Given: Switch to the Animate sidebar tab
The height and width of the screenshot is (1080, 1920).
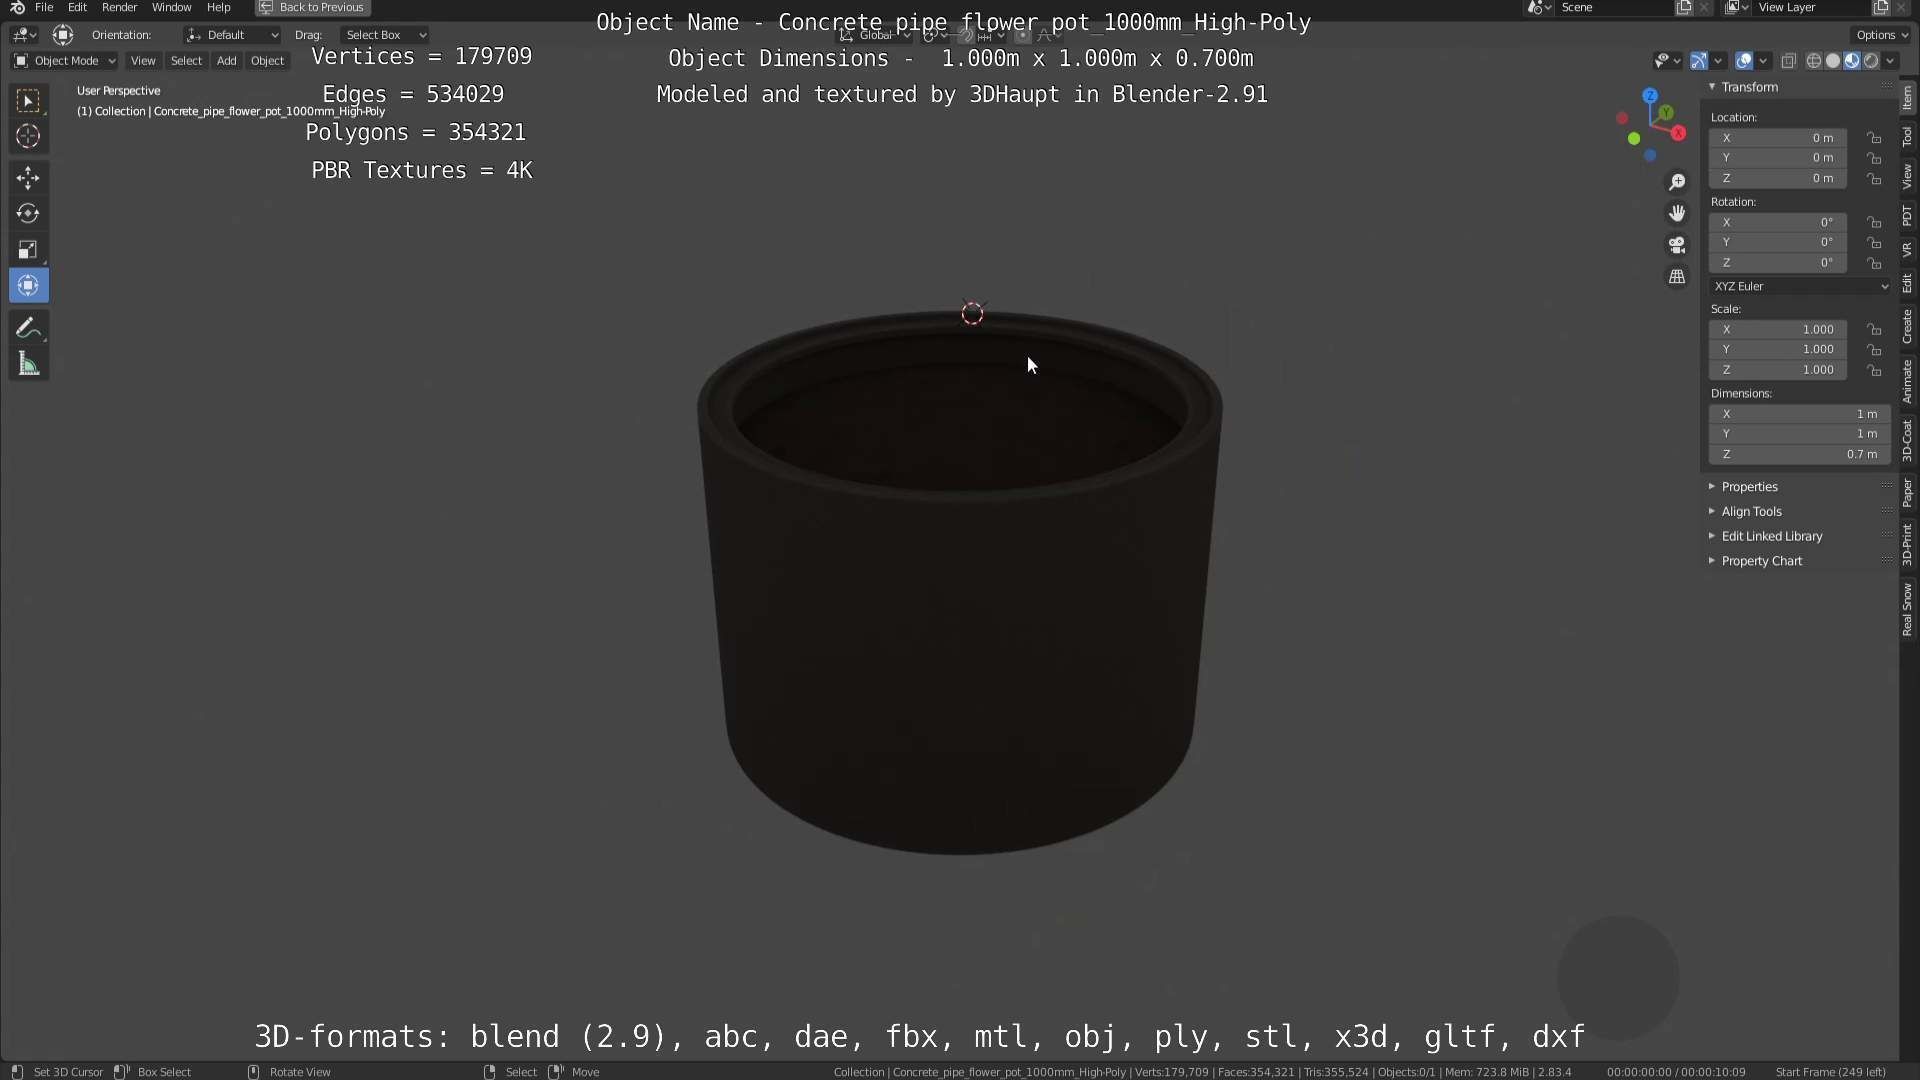Looking at the screenshot, I should coord(1907,382).
